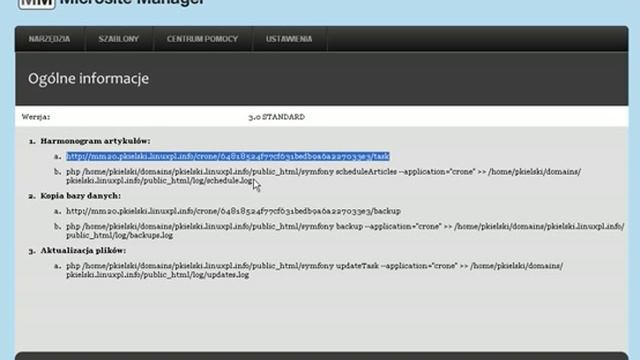This screenshot has width=640, height=360.
Task: Click the highlighted crone task URL
Action: click(x=228, y=156)
